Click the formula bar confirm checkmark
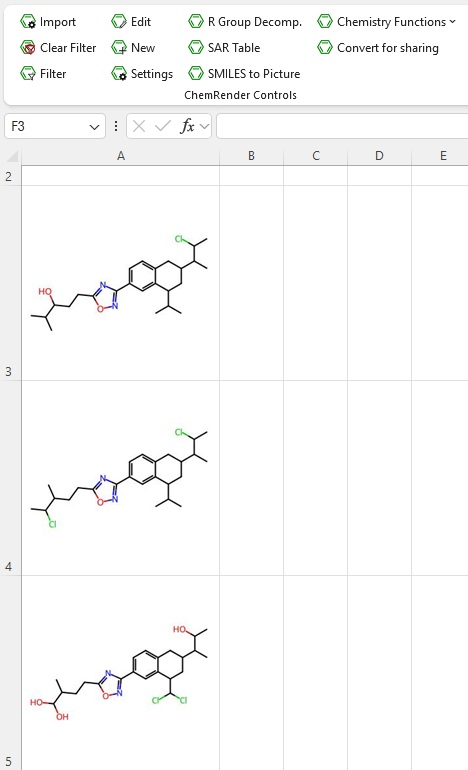 pos(163,127)
